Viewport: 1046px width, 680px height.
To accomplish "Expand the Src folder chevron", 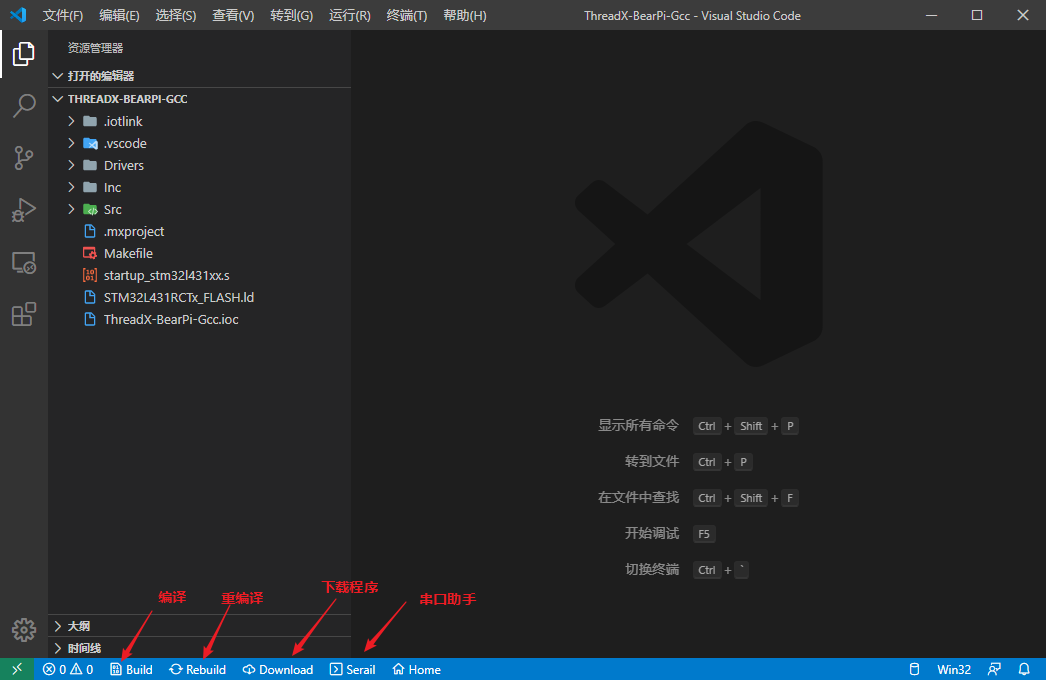I will (x=71, y=209).
